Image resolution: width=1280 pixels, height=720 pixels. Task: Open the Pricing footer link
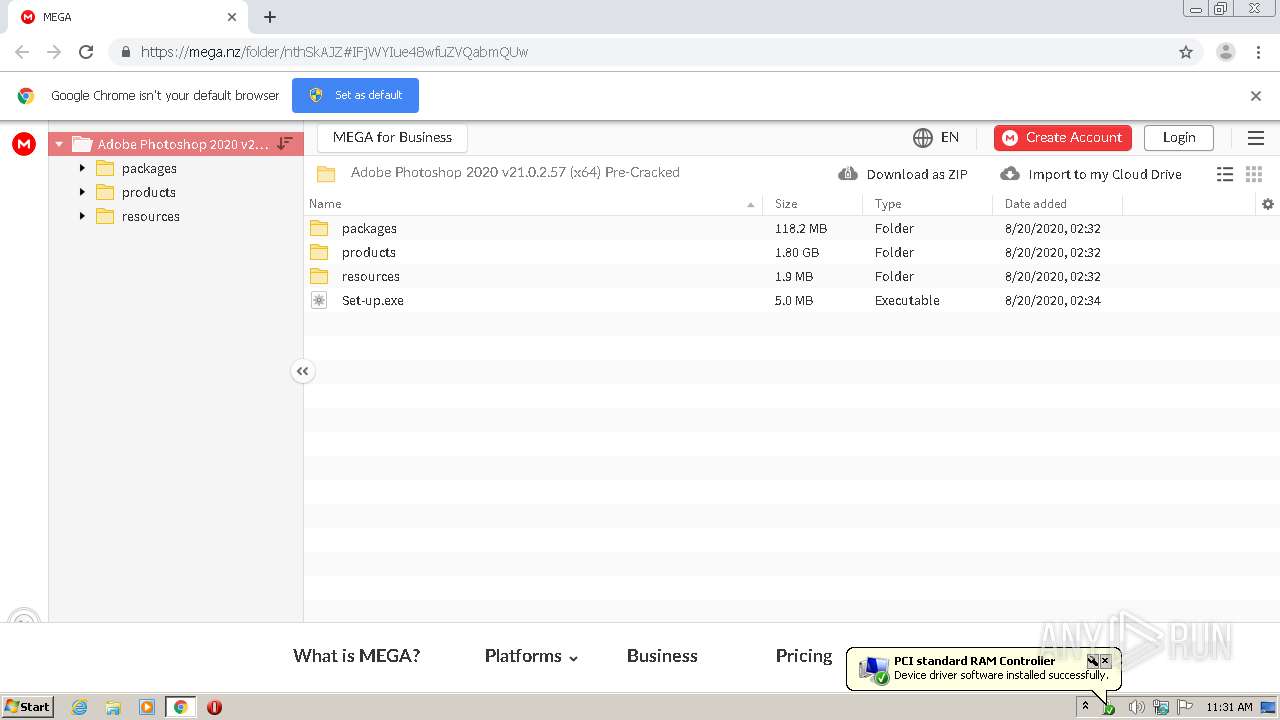pyautogui.click(x=804, y=656)
